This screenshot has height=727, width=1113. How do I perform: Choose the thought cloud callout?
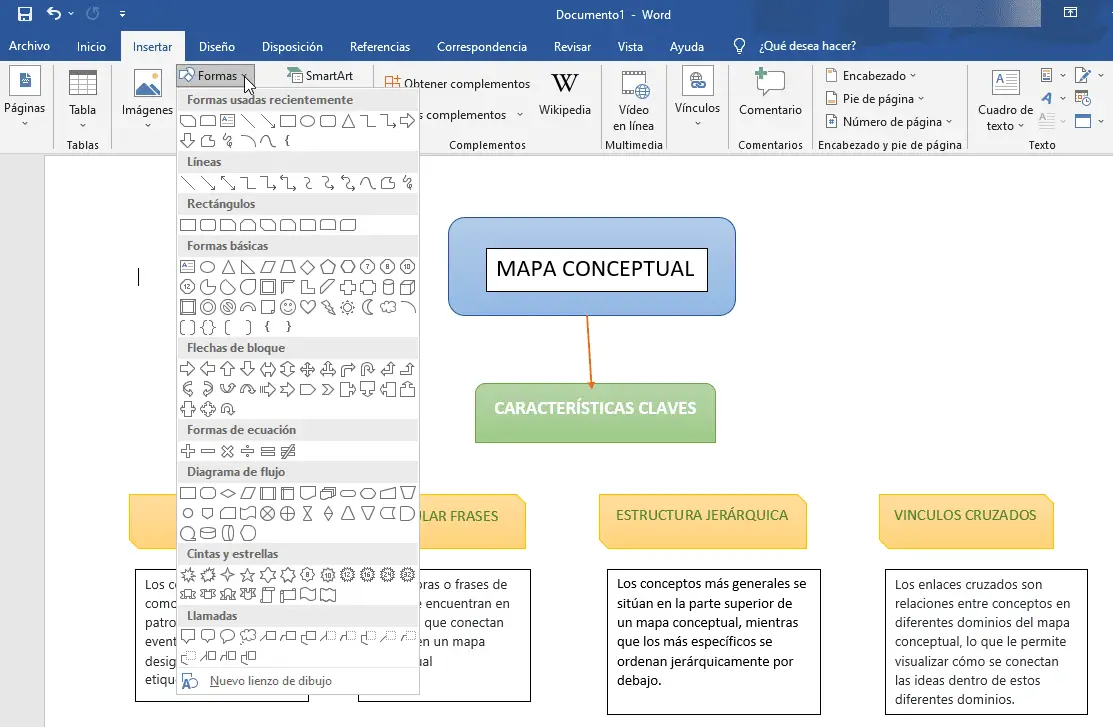click(x=248, y=636)
